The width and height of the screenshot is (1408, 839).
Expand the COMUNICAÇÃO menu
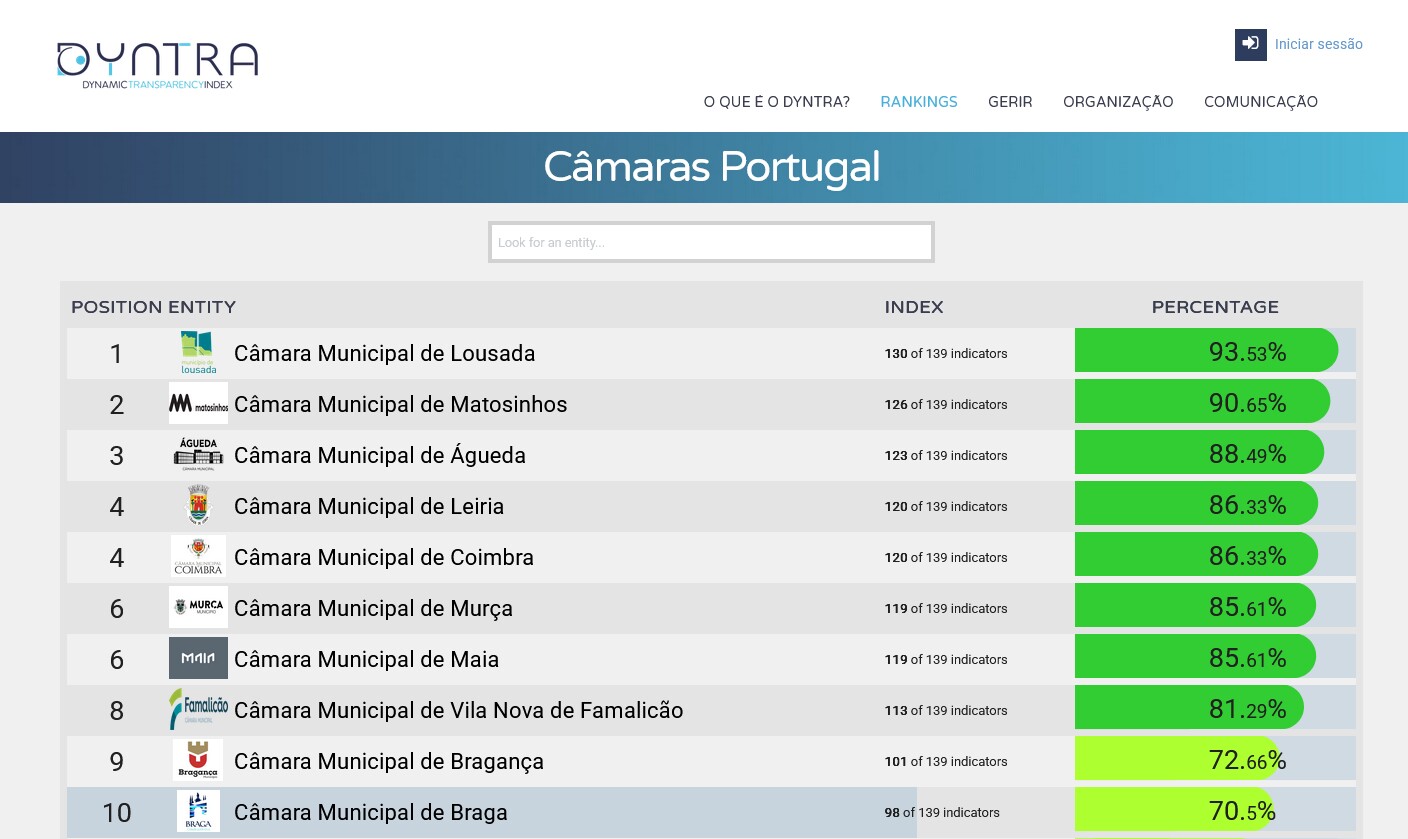[1261, 101]
